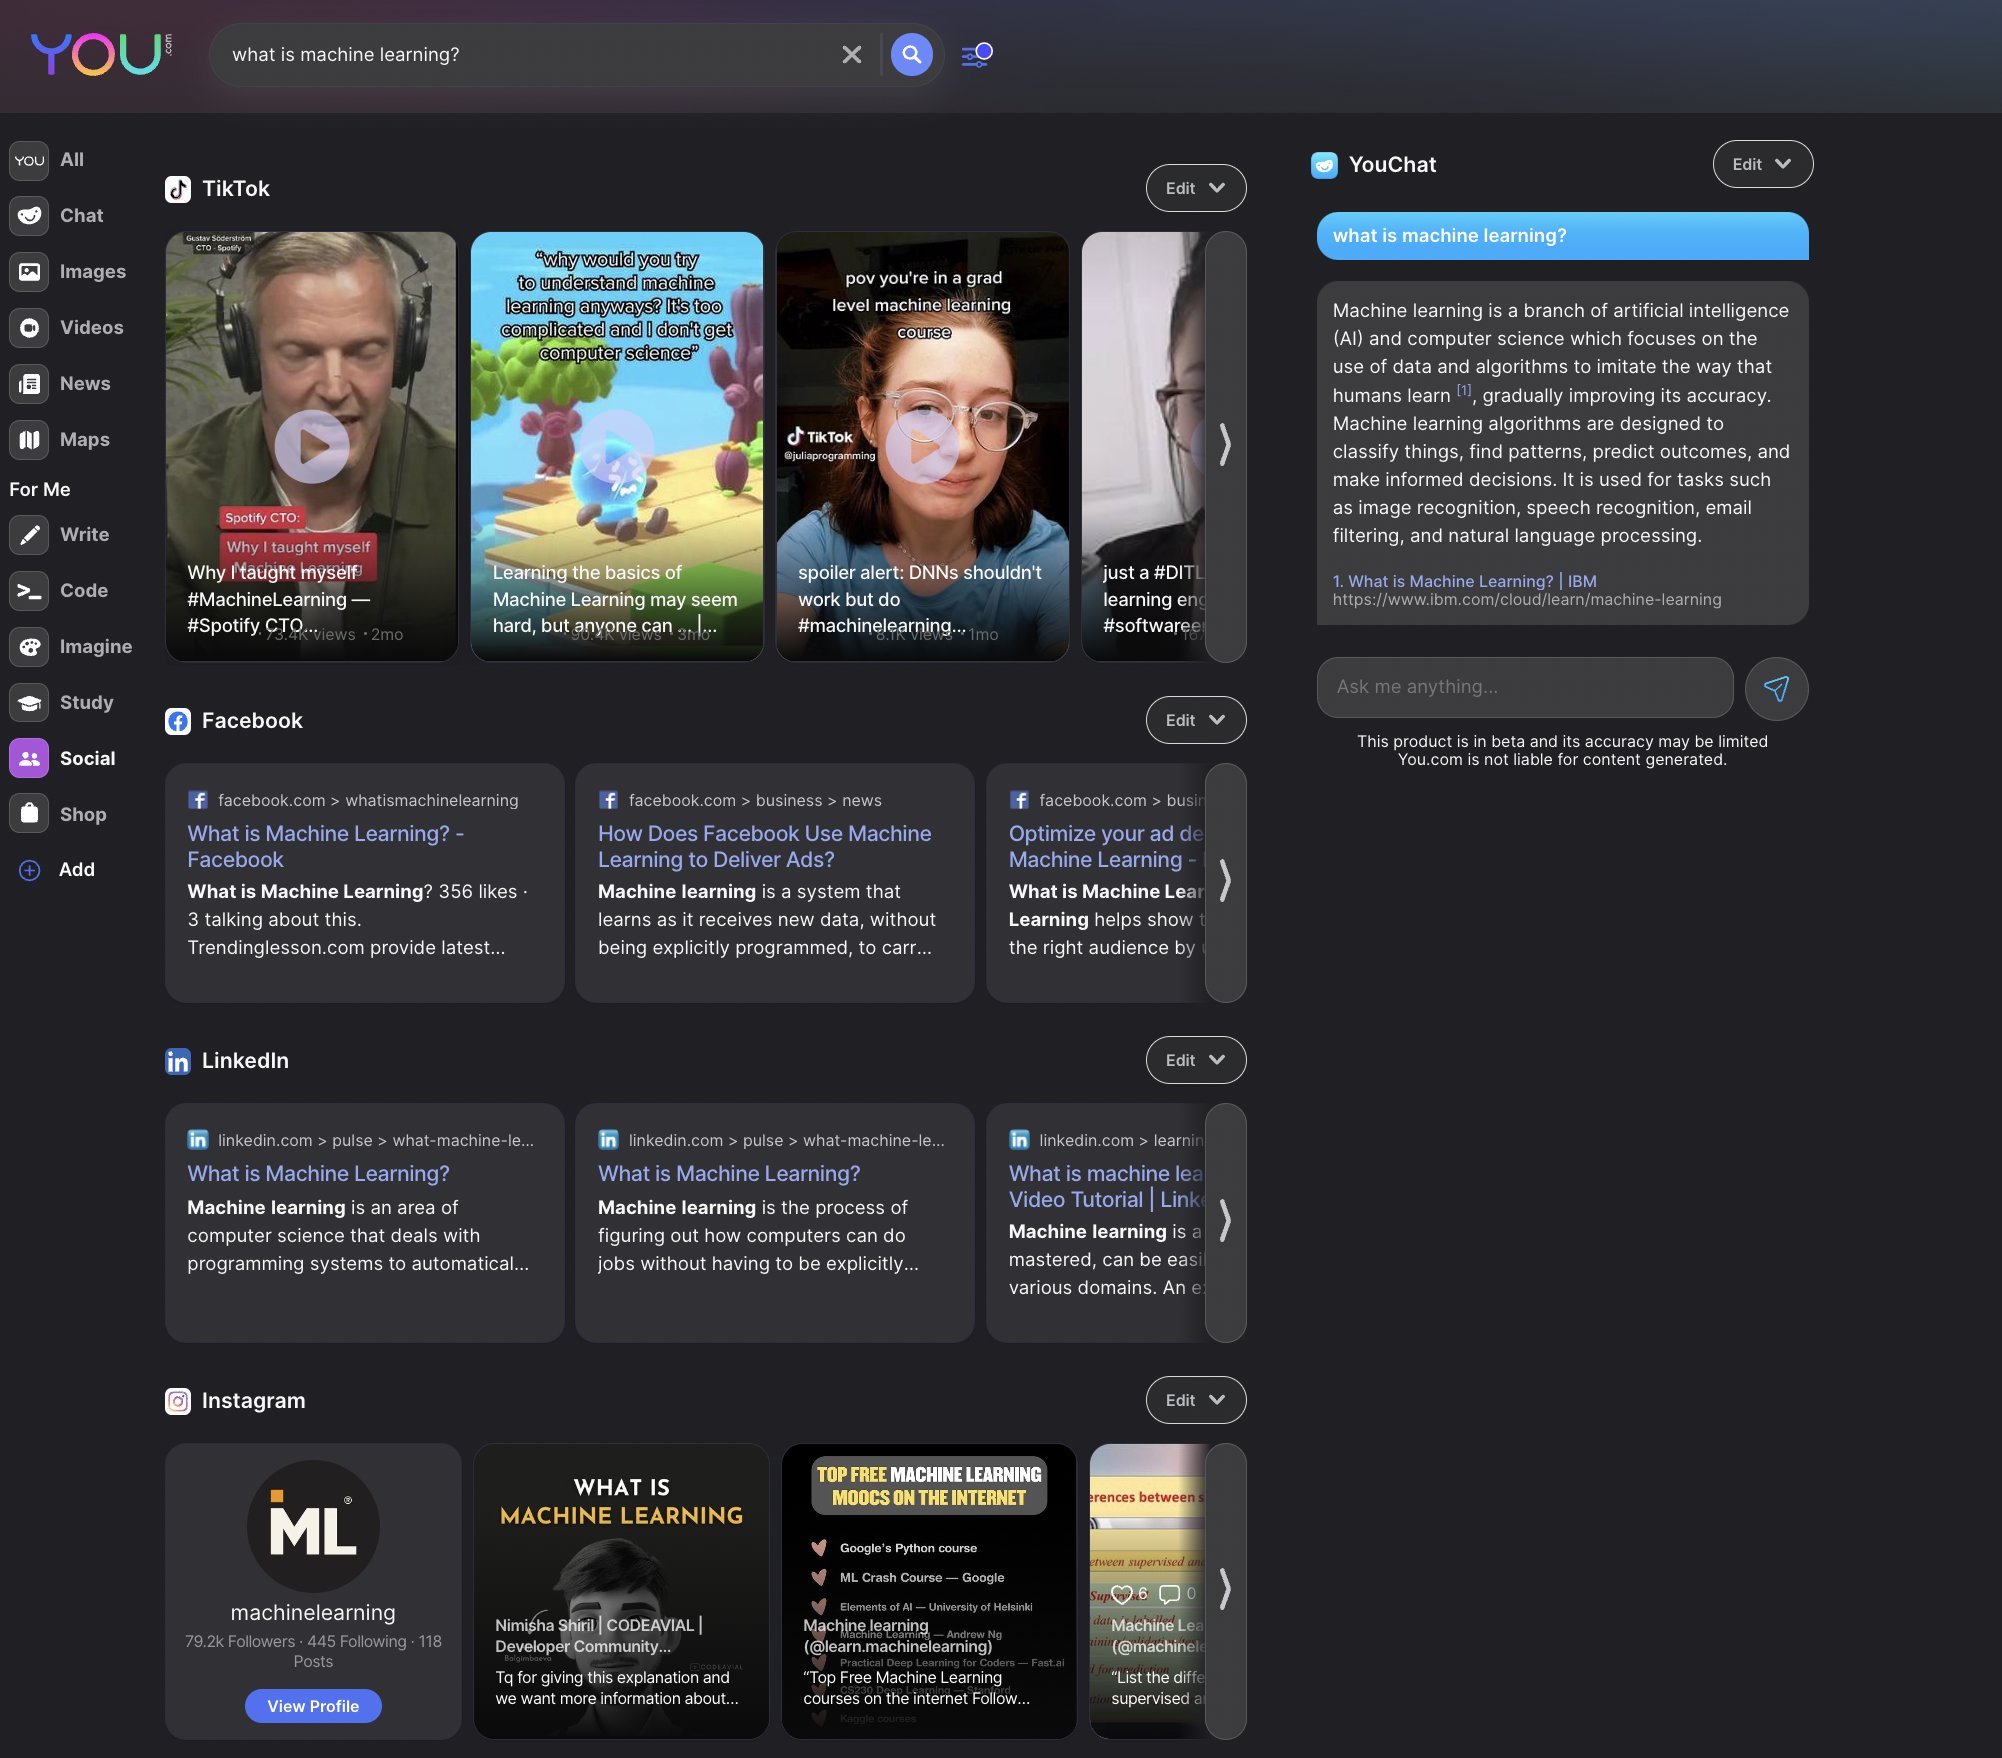The width and height of the screenshot is (2002, 1758).
Task: Expand the YouChat Edit dropdown
Action: point(1762,164)
